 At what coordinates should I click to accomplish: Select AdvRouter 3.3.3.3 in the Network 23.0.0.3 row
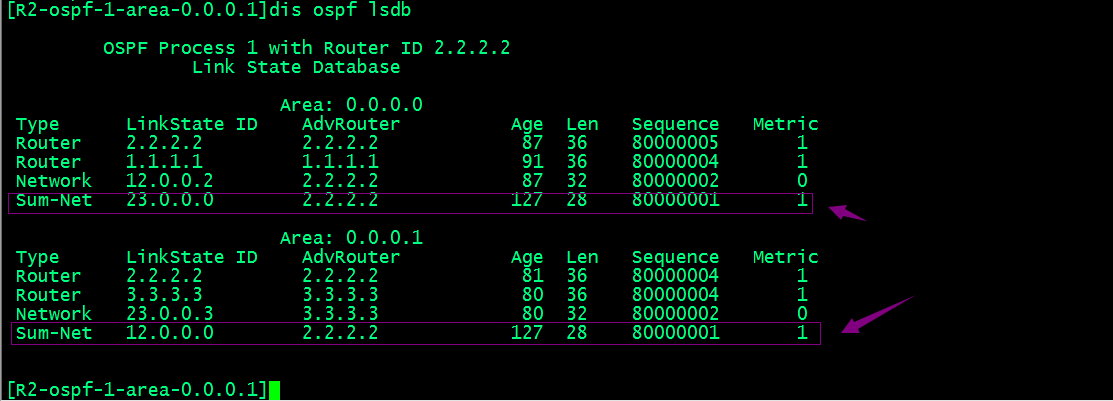coord(339,313)
